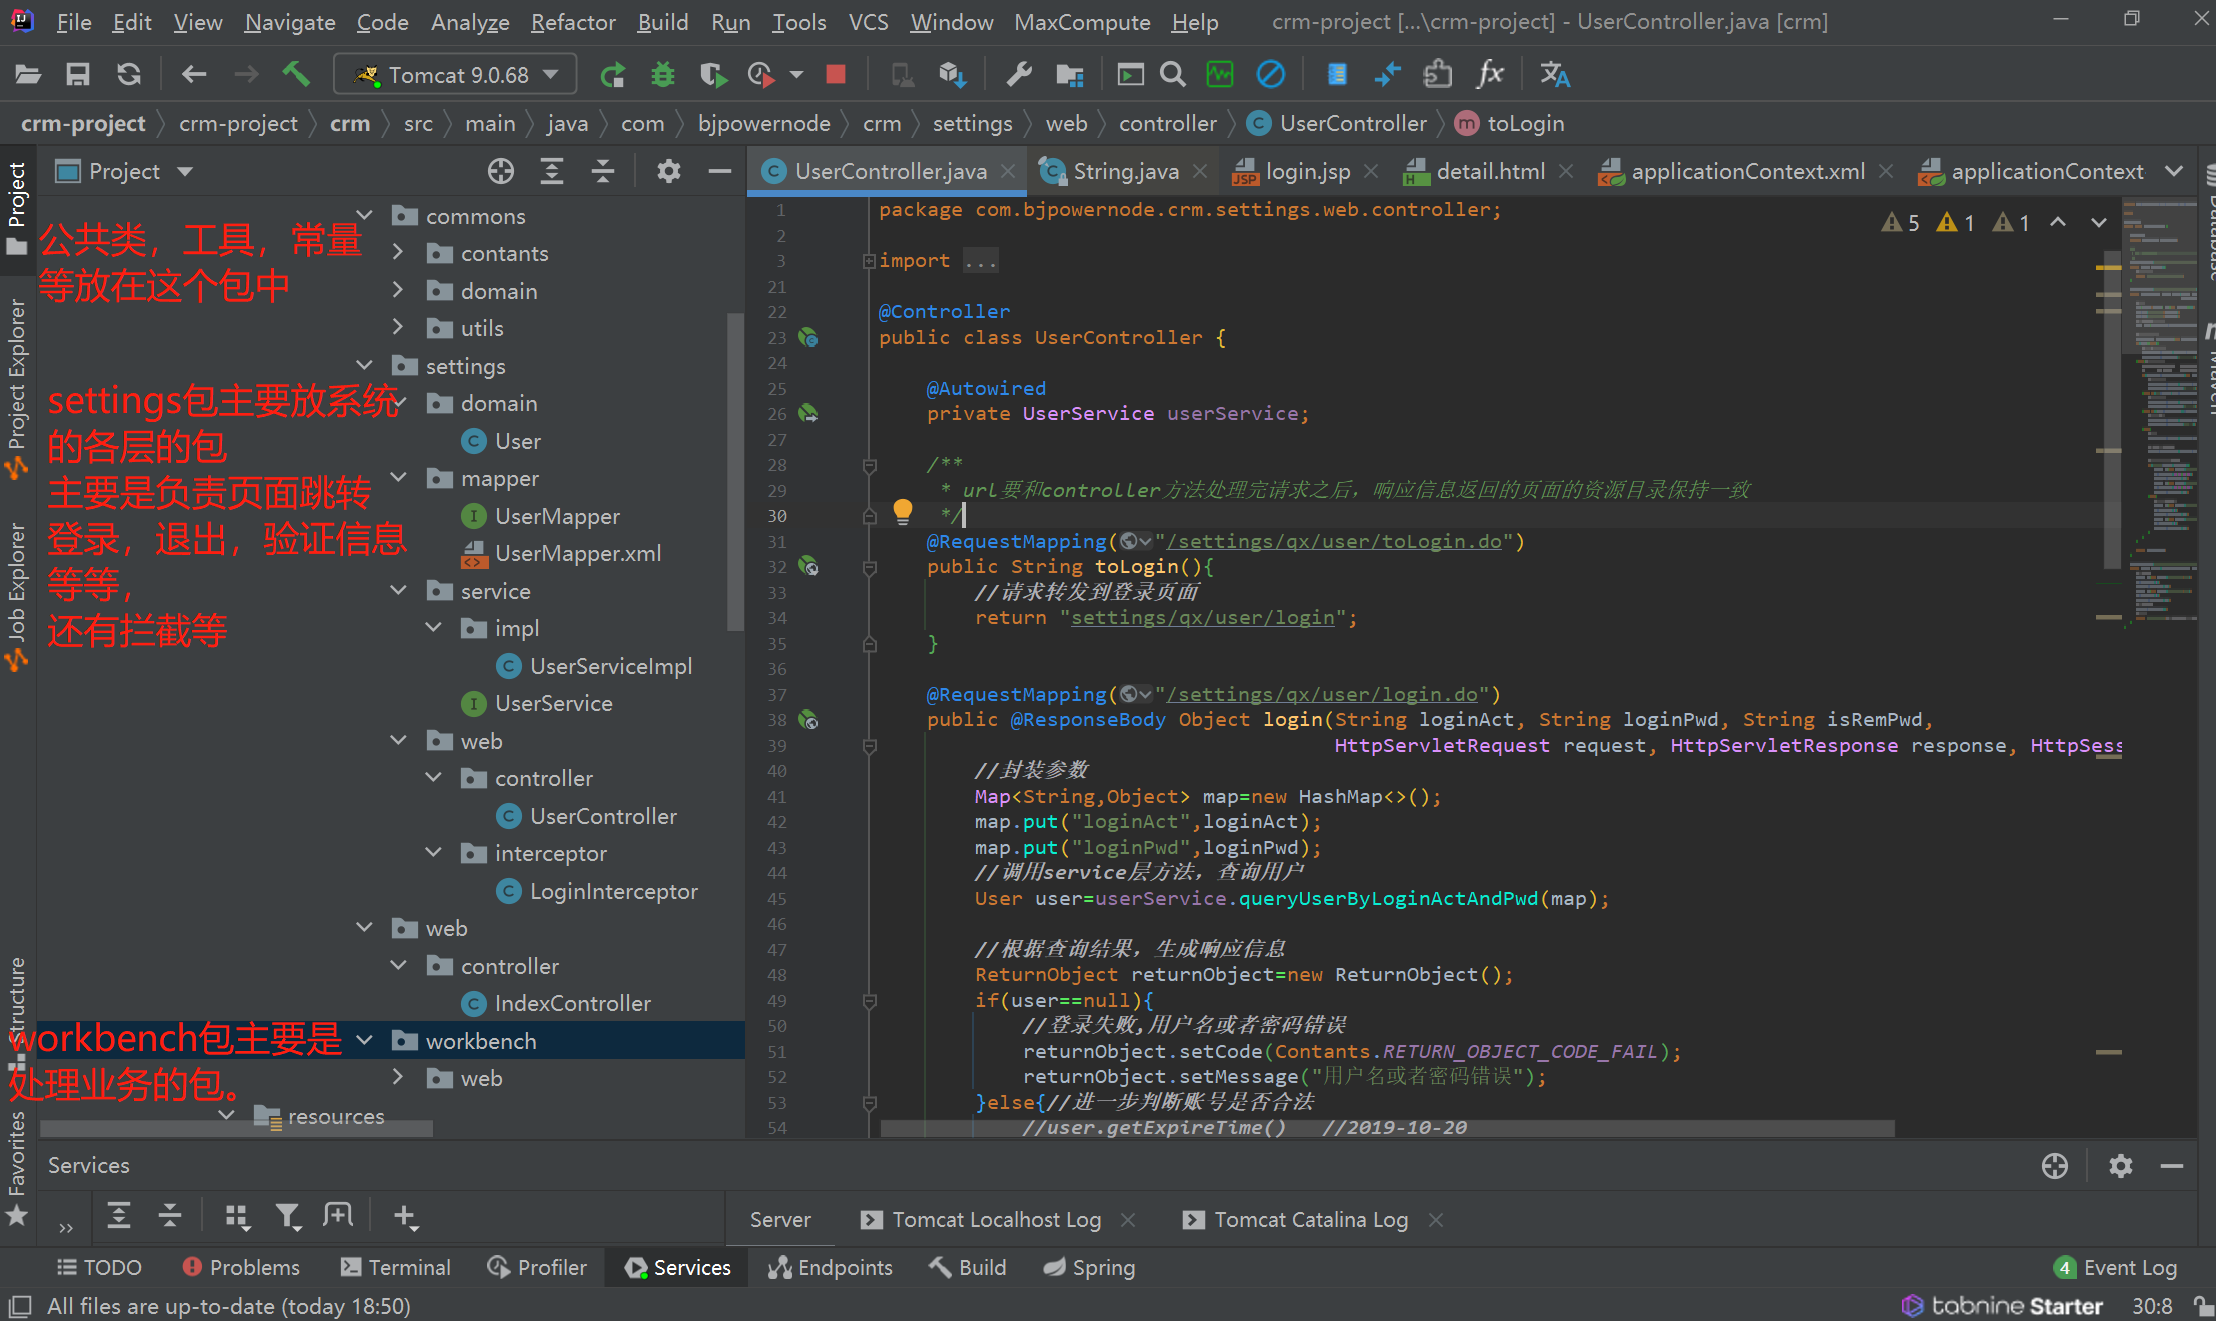Screen dimensions: 2216x1321
Task: Toggle the expanded import block fold
Action: point(869,261)
